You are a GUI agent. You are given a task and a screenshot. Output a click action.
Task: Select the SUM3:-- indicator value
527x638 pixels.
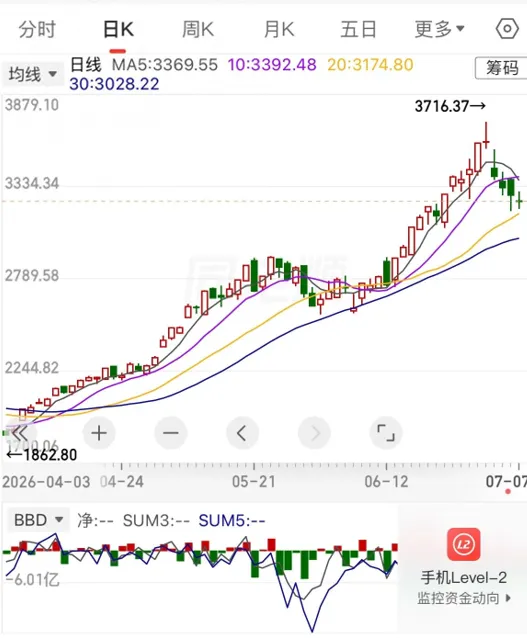(x=156, y=520)
